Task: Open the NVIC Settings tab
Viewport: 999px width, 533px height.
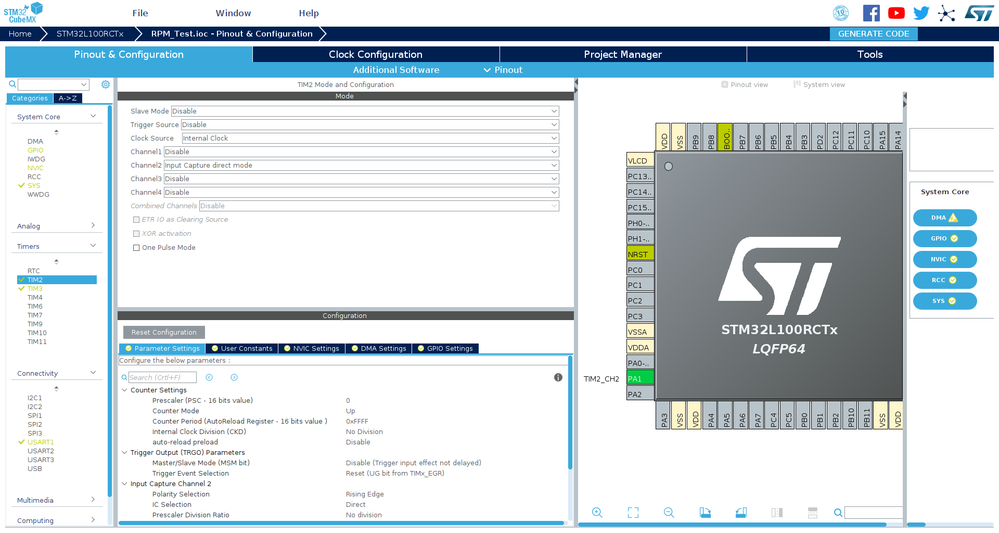Action: (x=312, y=348)
